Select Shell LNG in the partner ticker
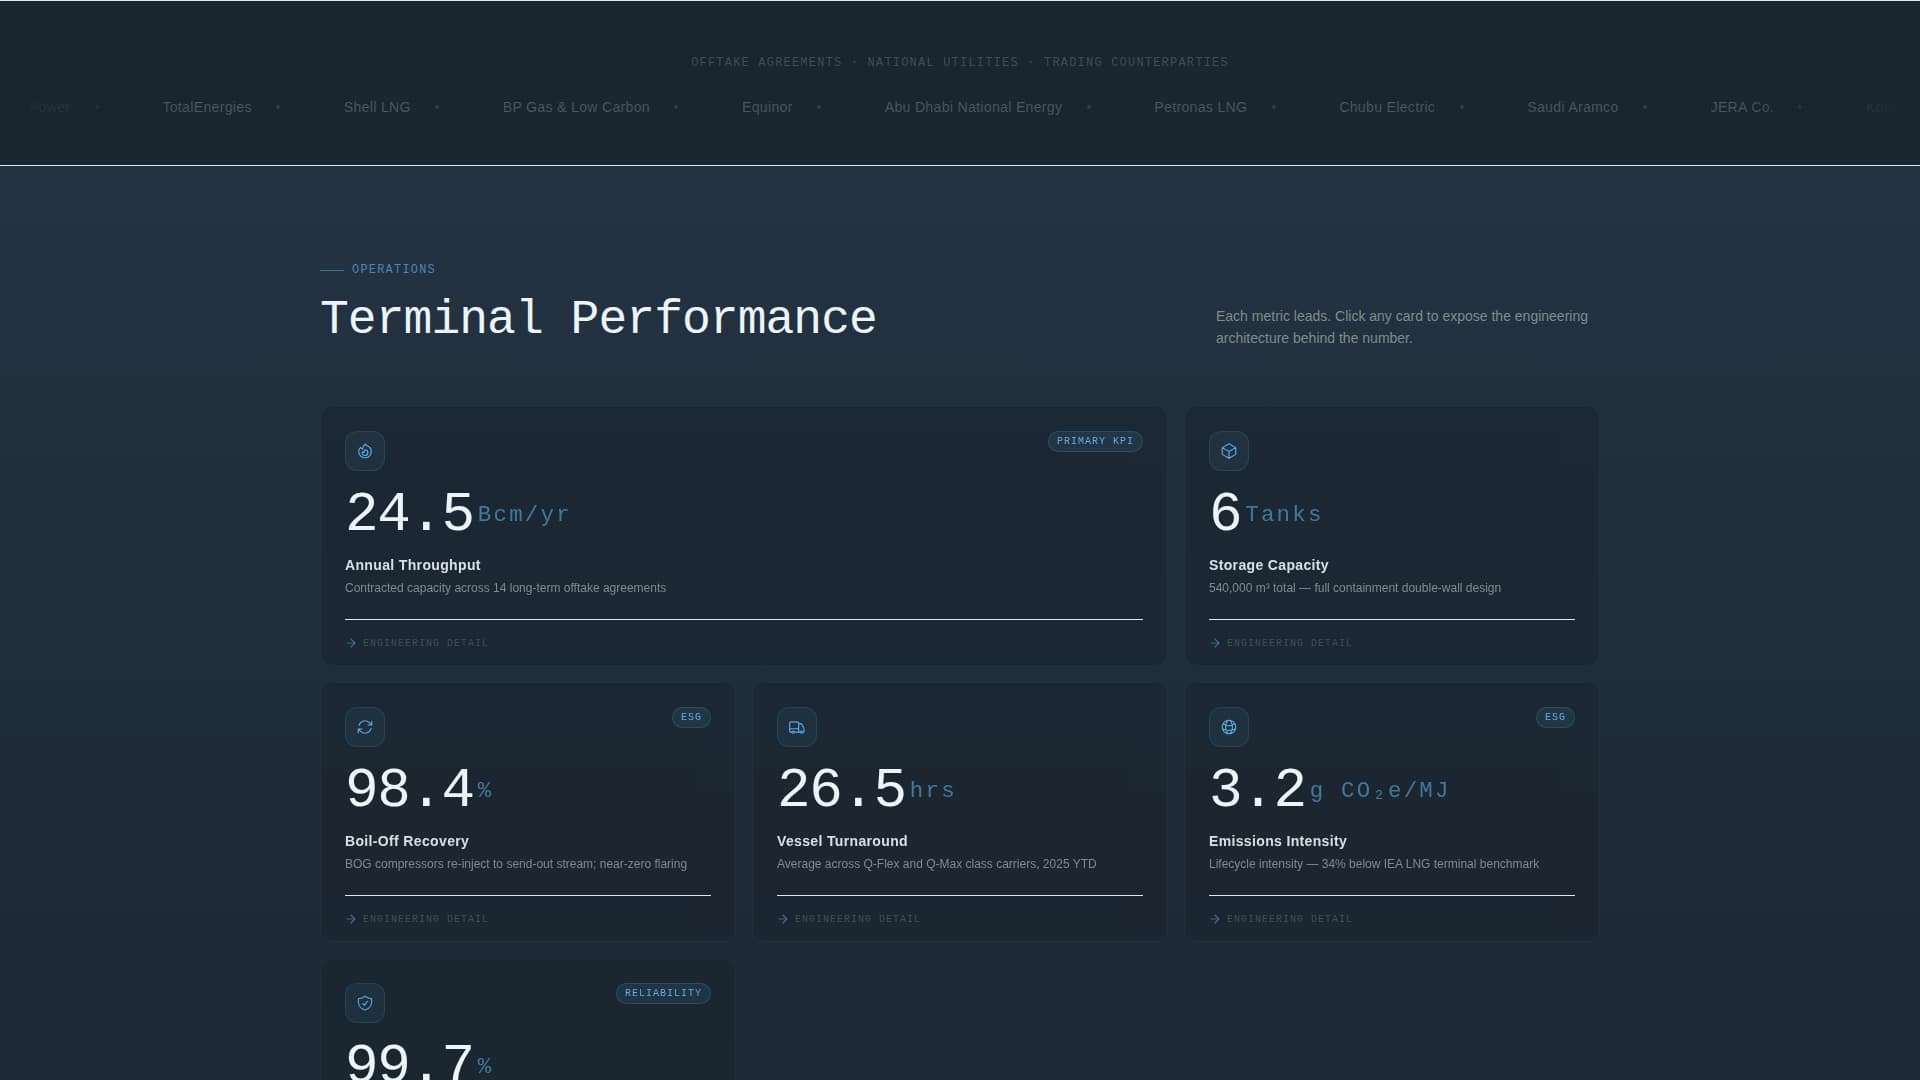This screenshot has height=1080, width=1920. click(377, 107)
